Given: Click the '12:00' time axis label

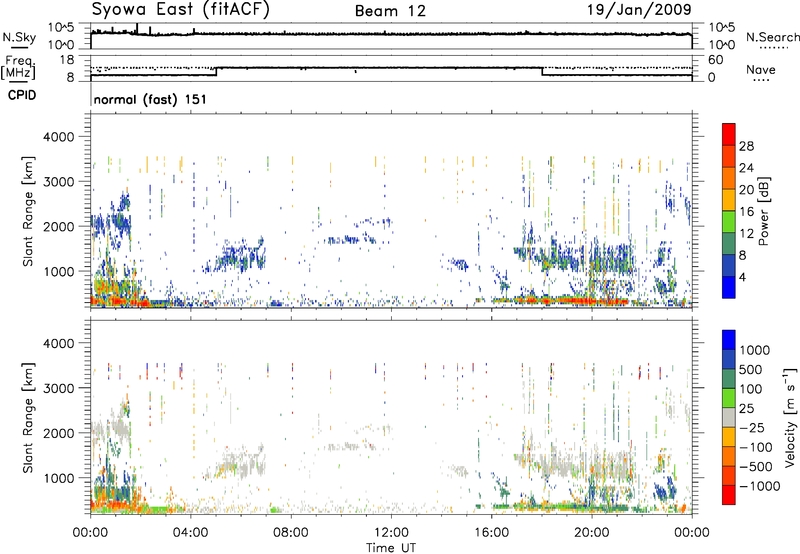Looking at the screenshot, I should click(391, 533).
